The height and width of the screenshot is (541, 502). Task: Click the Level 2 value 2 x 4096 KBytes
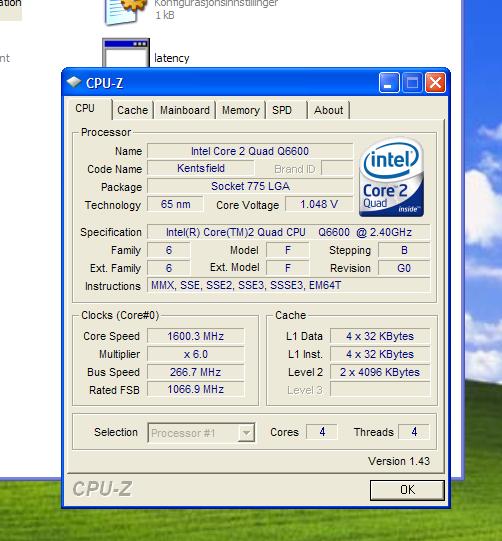(x=380, y=372)
